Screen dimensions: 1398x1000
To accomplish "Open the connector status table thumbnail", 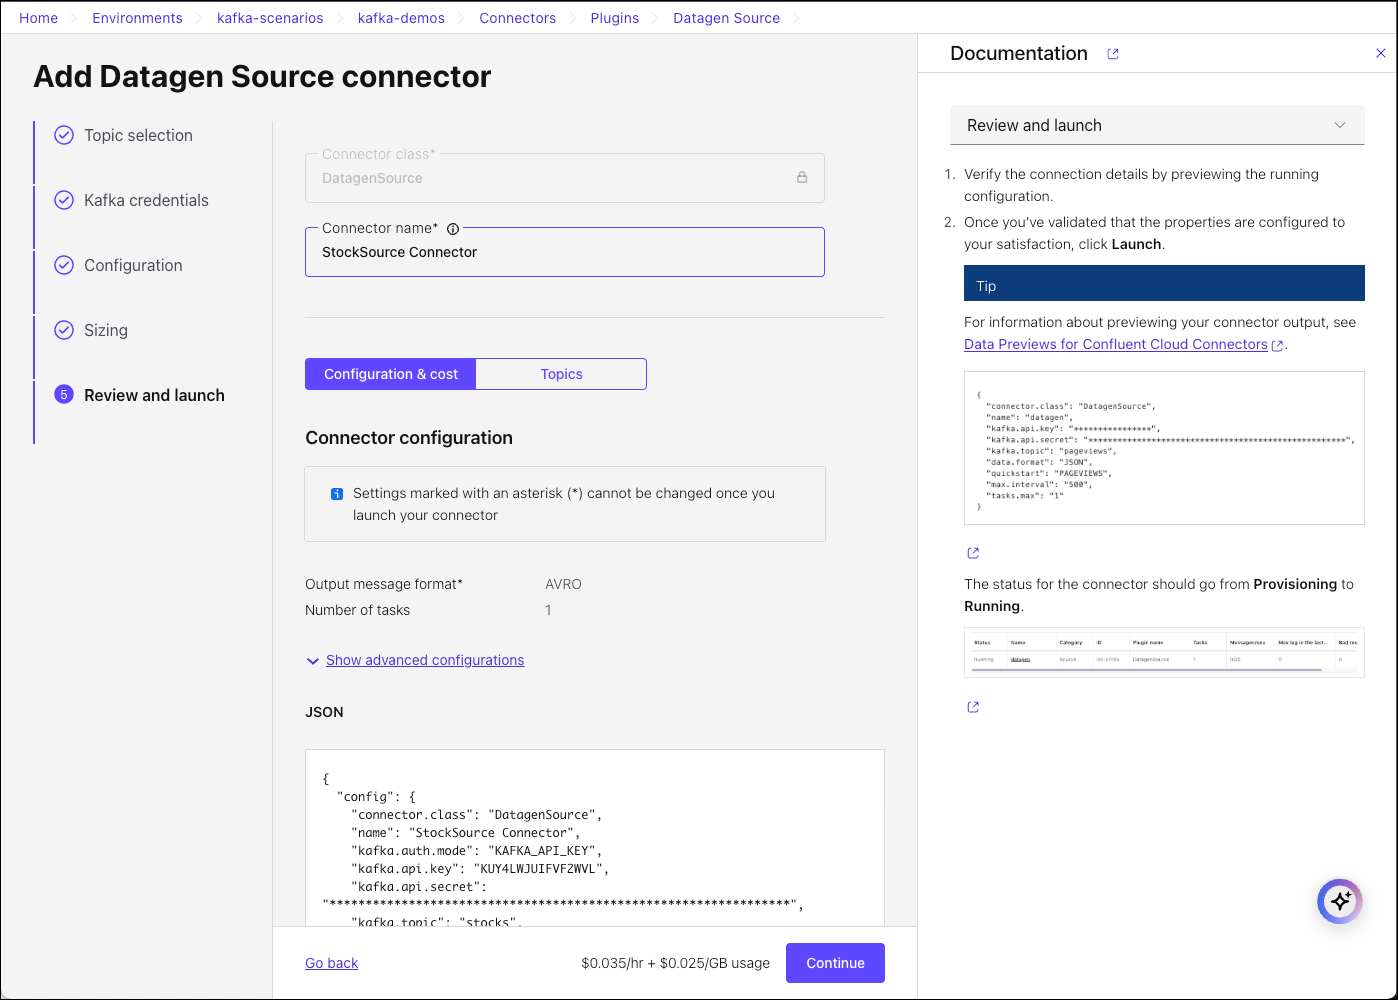I will 1163,652.
